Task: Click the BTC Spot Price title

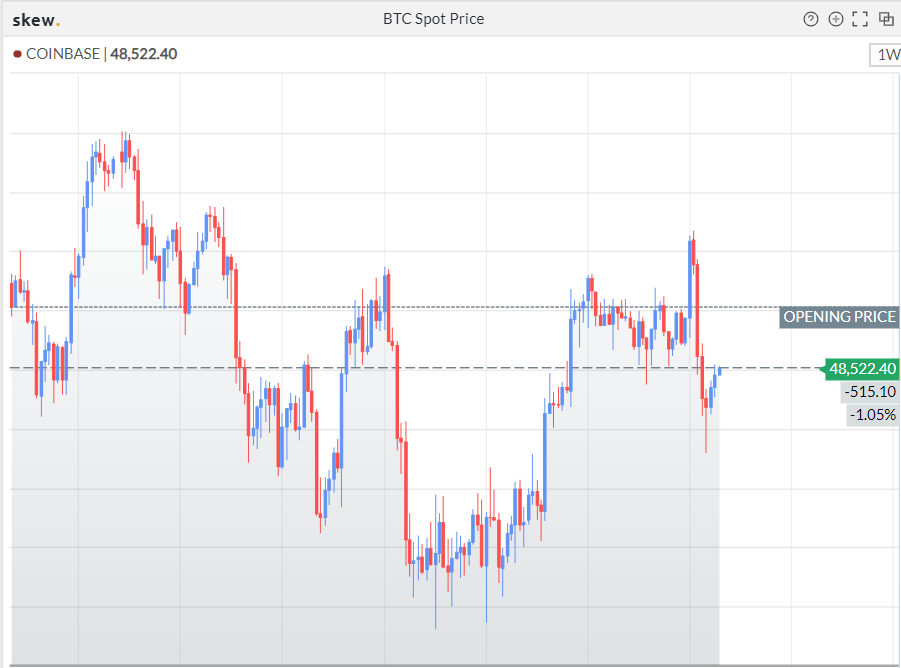Action: coord(433,19)
